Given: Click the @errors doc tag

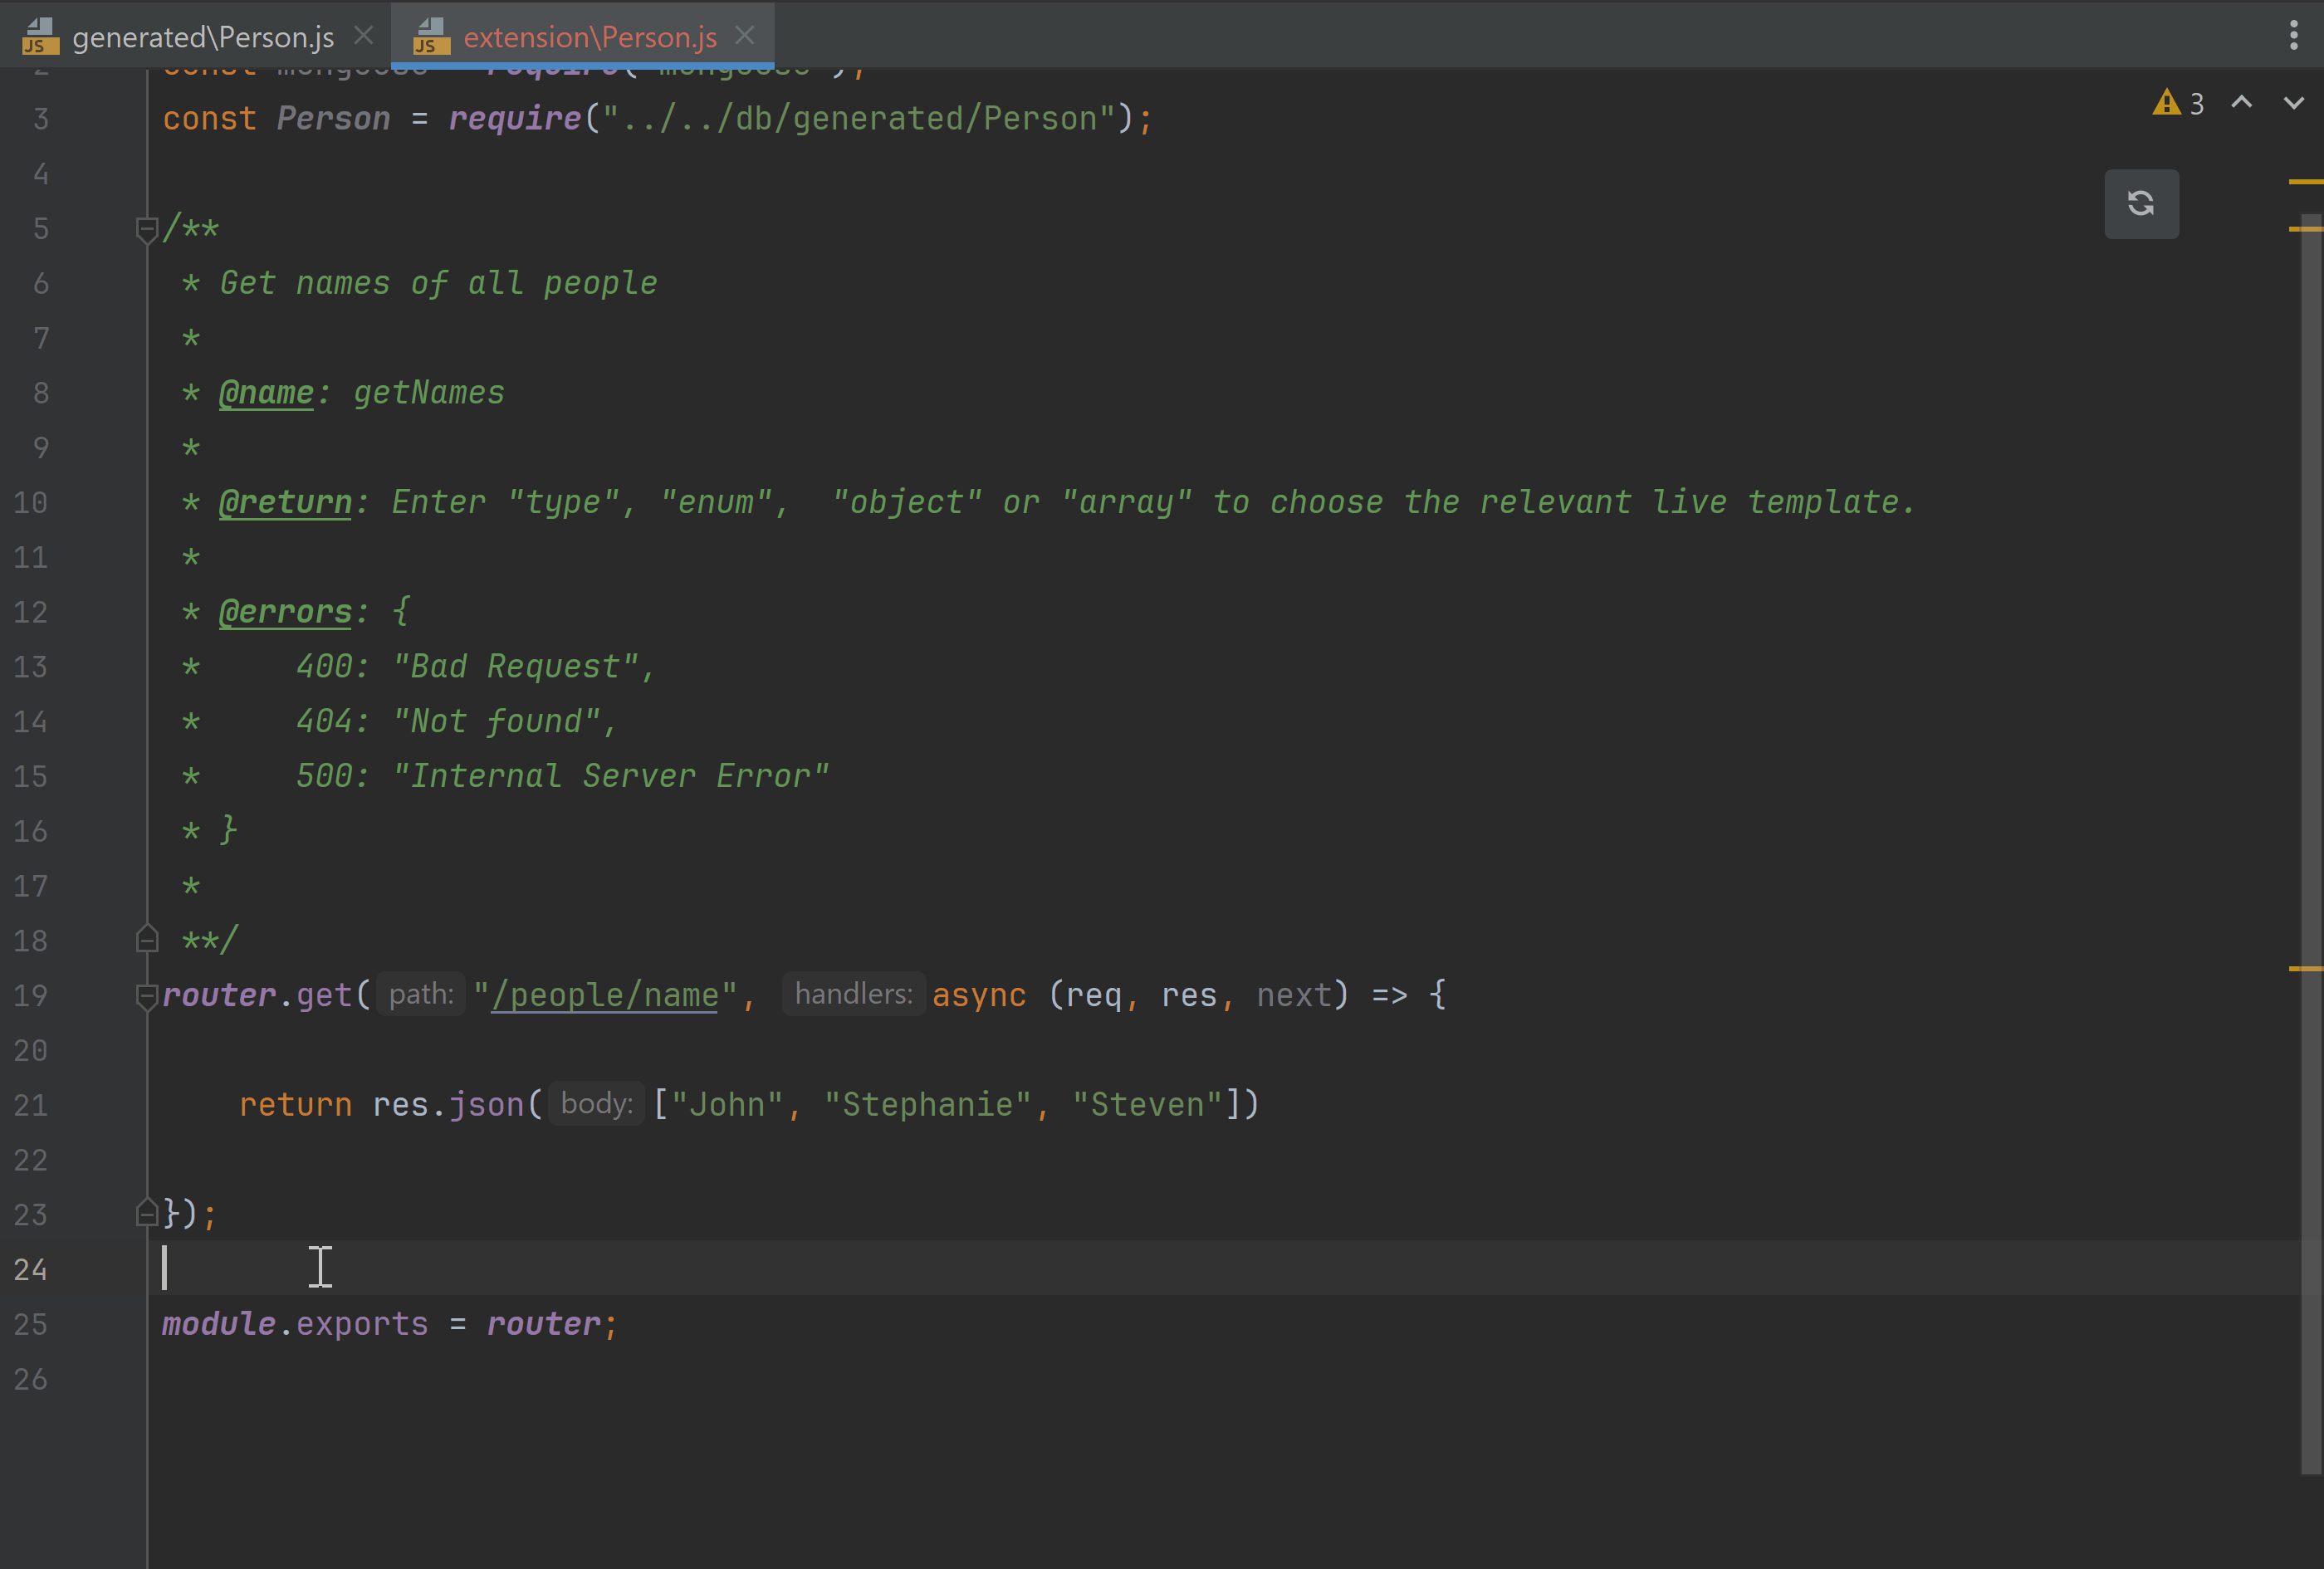Looking at the screenshot, I should [285, 611].
